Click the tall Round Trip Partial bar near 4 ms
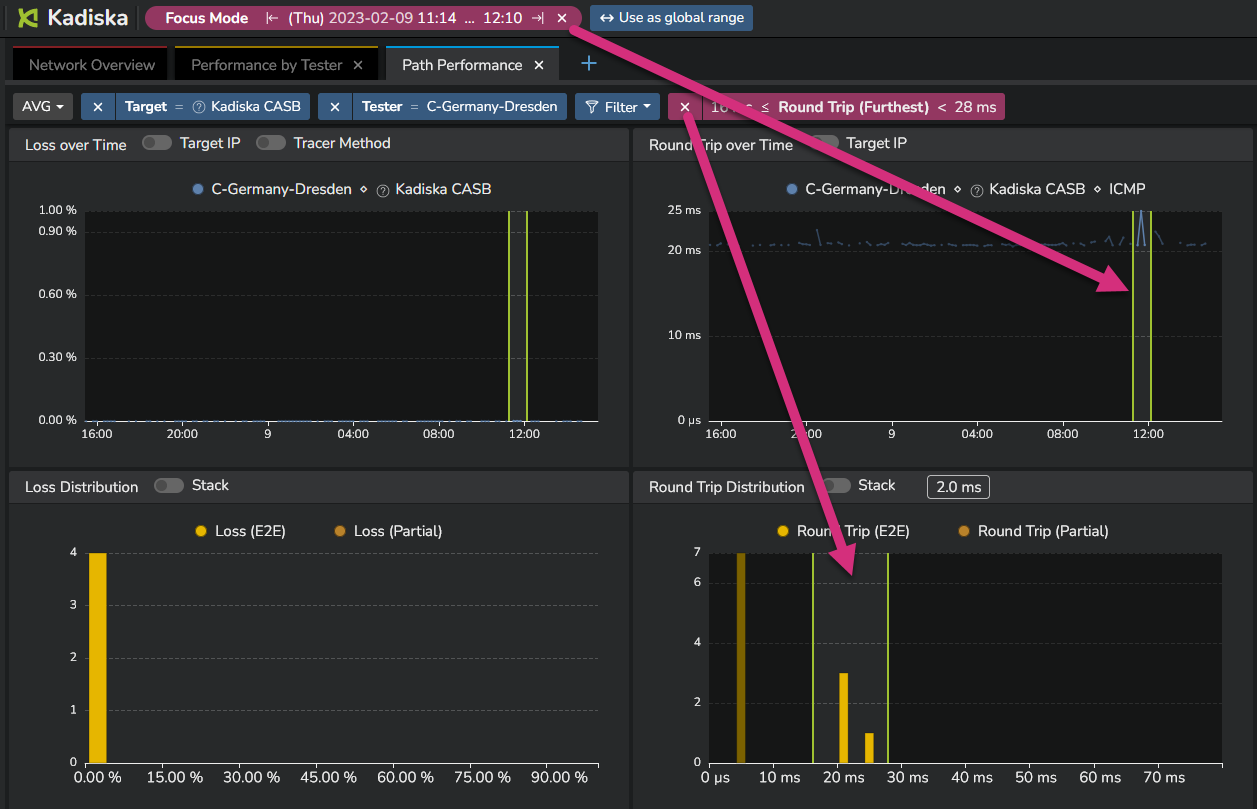This screenshot has height=809, width=1257. click(741, 657)
